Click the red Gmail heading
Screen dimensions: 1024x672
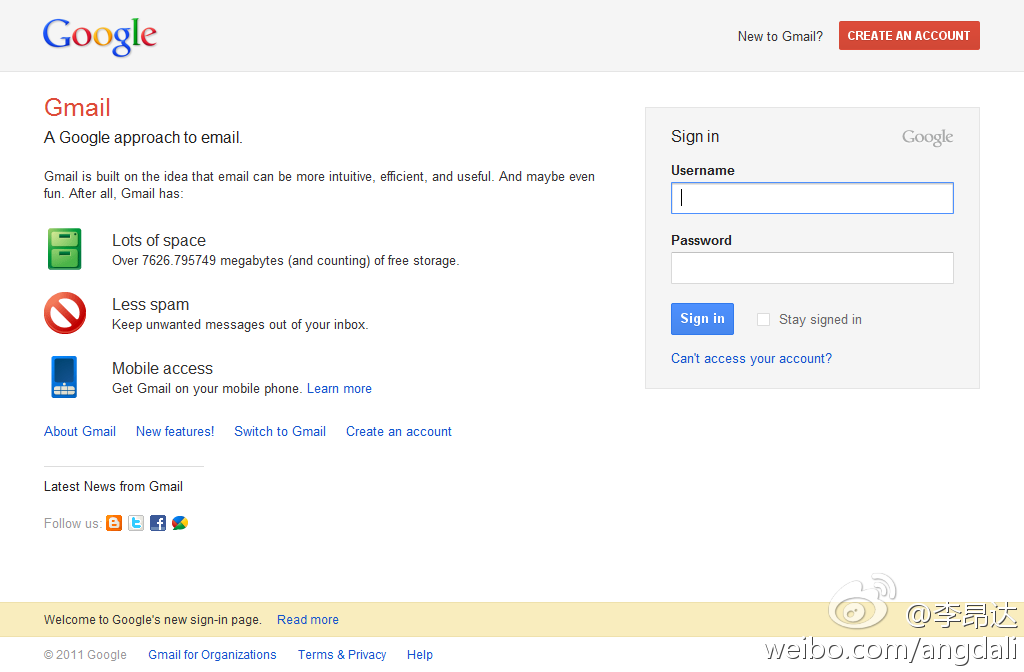coord(77,108)
